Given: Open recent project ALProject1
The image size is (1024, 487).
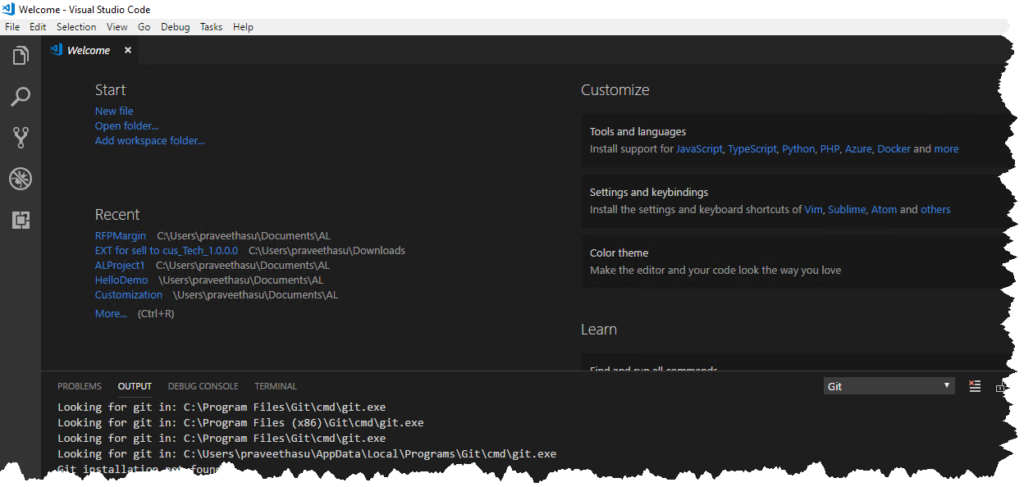Looking at the screenshot, I should pyautogui.click(x=120, y=266).
